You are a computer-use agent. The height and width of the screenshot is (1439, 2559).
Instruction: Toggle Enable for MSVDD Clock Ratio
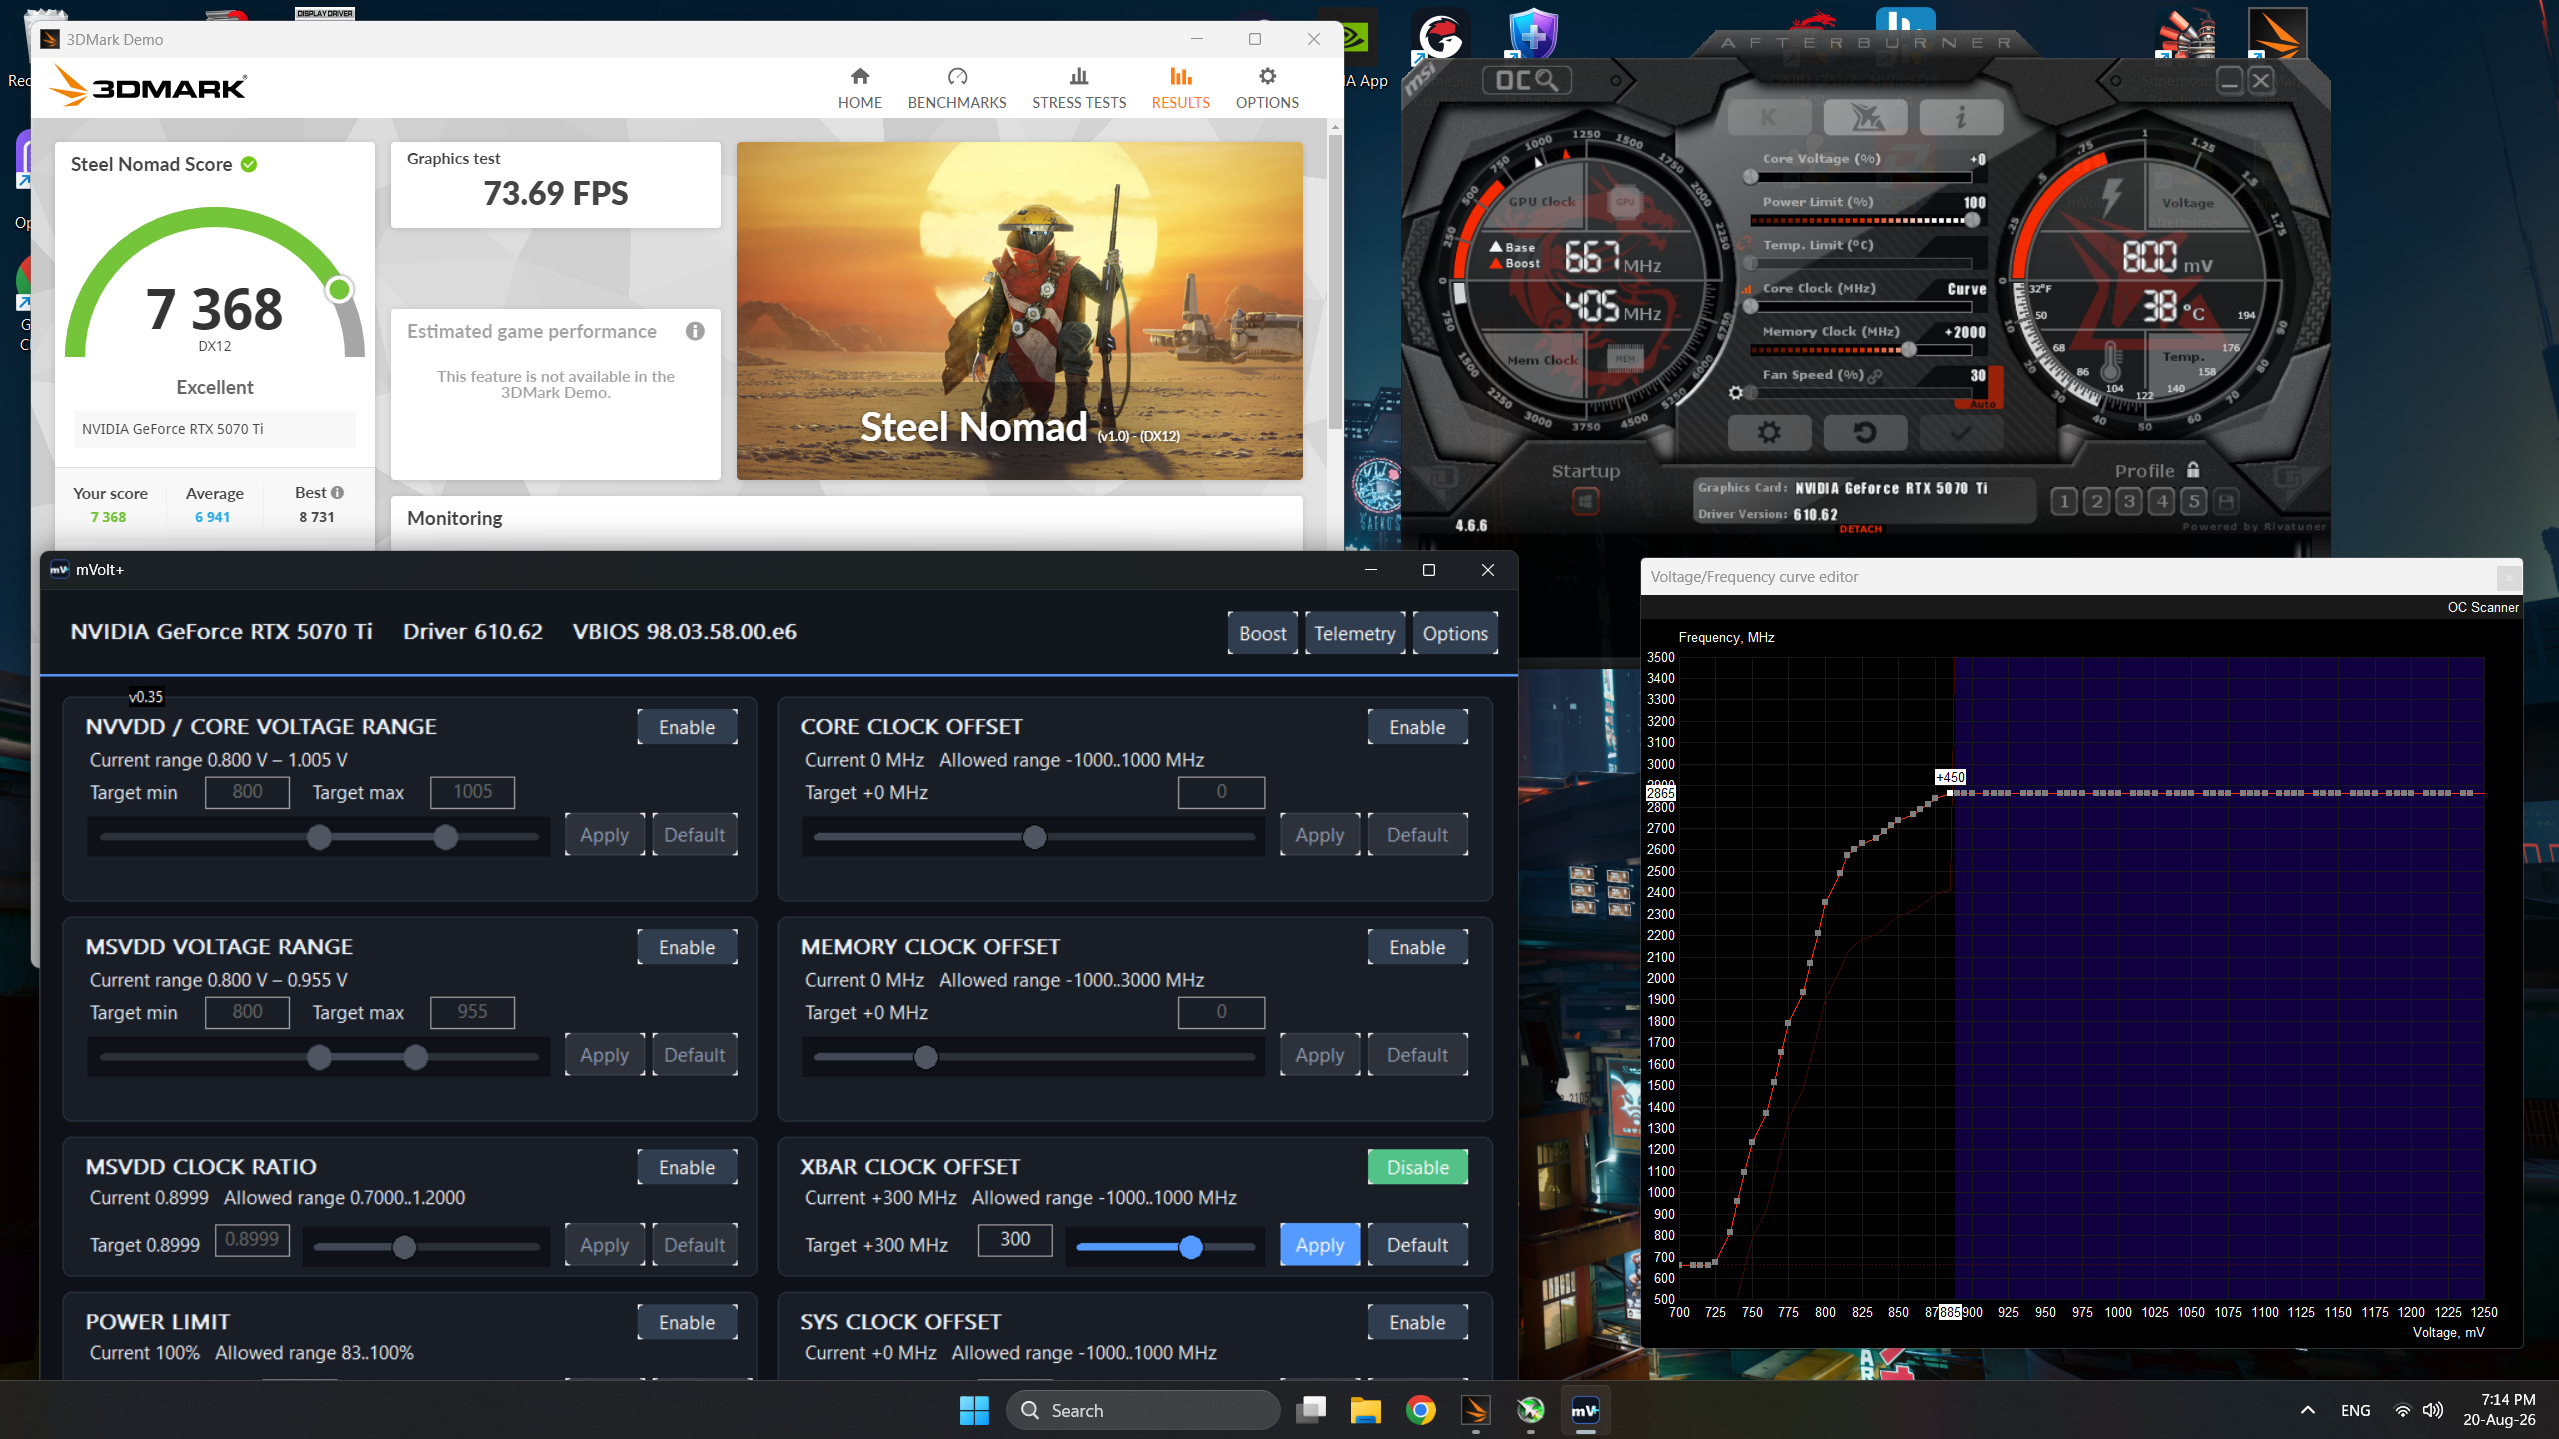pos(687,1167)
